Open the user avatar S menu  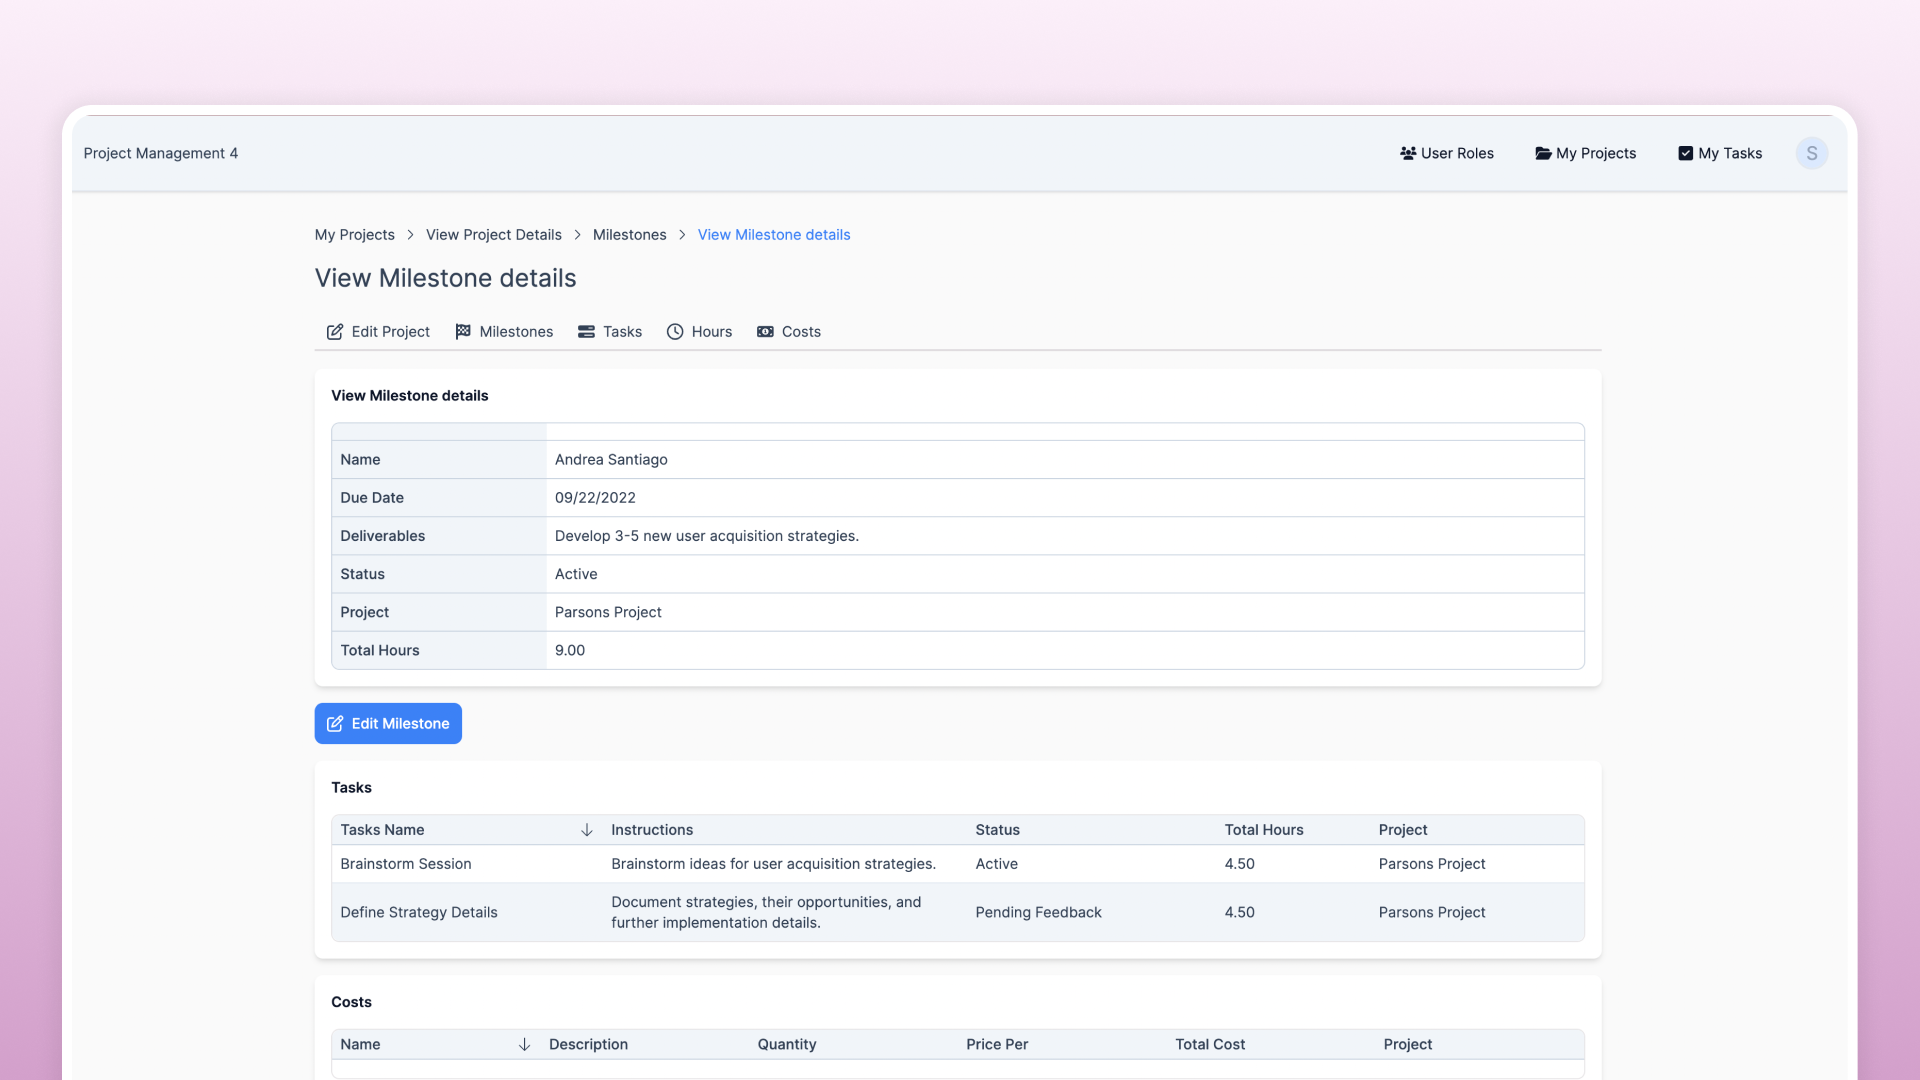[1811, 153]
